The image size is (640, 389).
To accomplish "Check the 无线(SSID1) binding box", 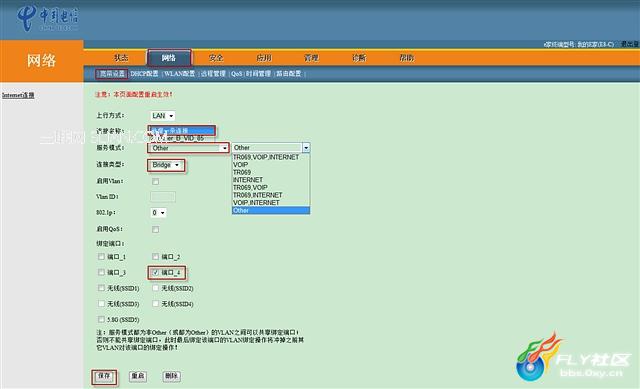I will [101, 288].
